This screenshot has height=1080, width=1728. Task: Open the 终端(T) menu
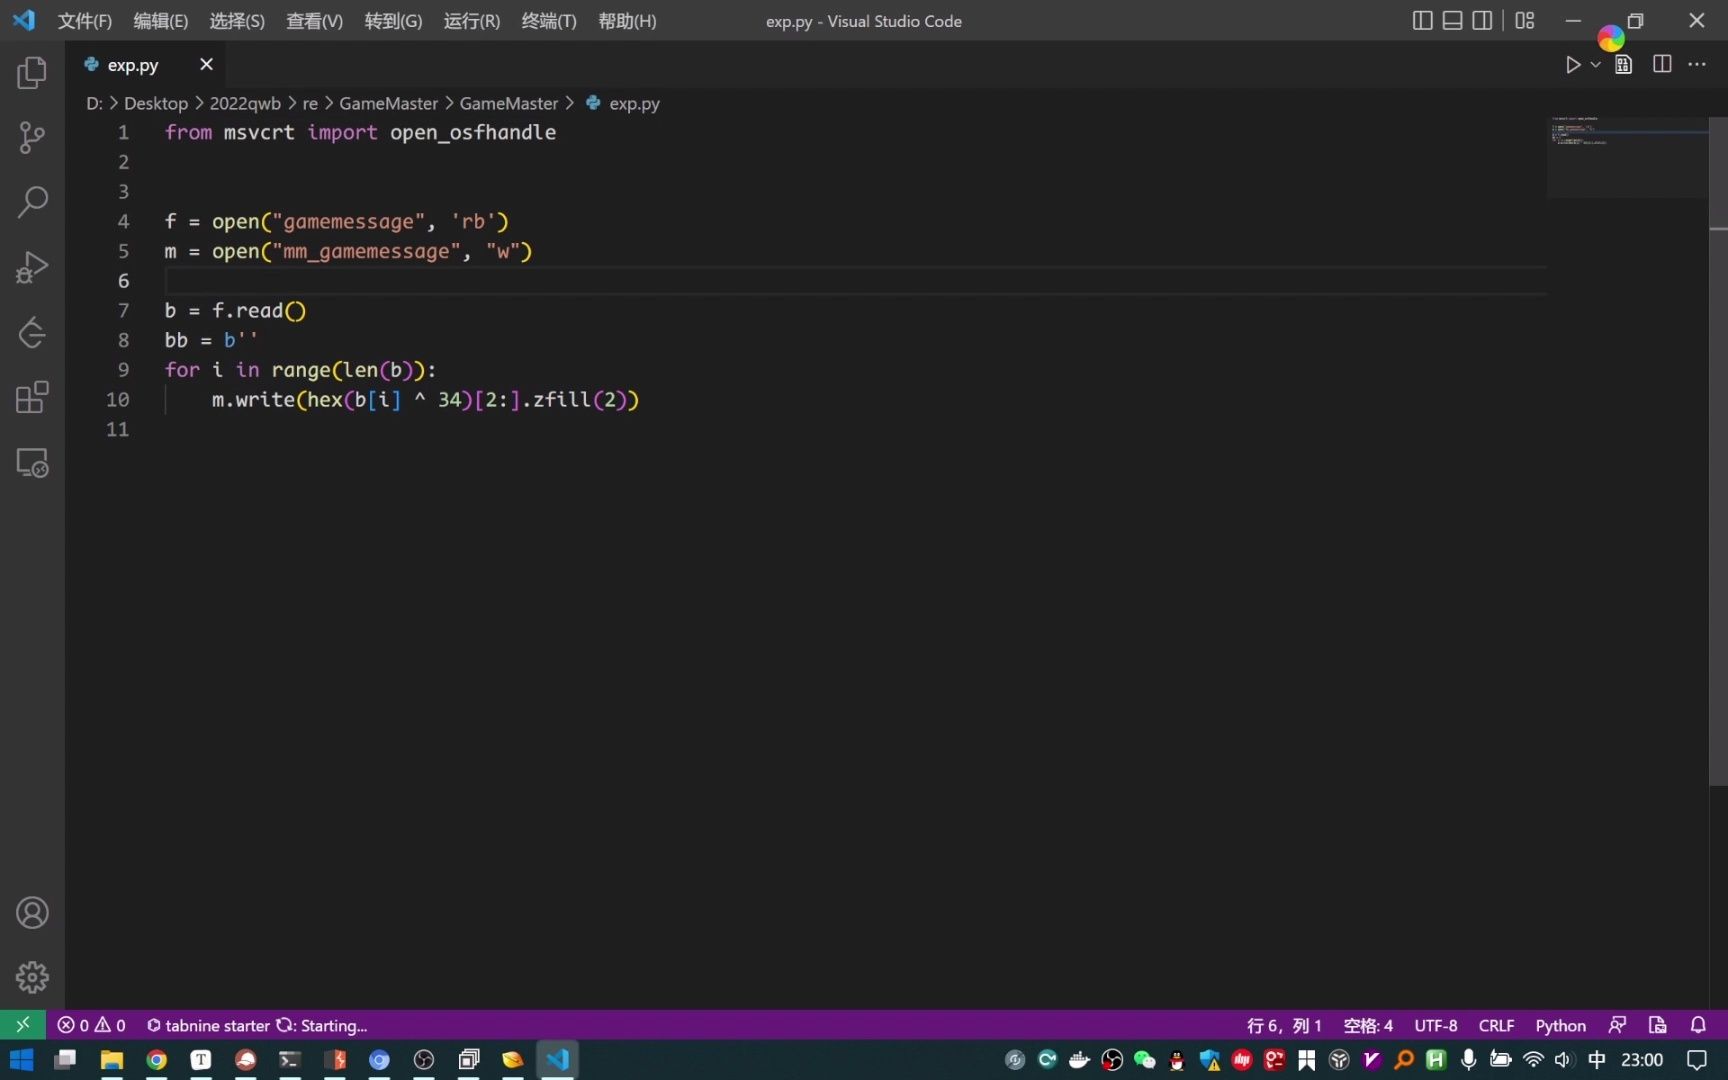click(549, 21)
